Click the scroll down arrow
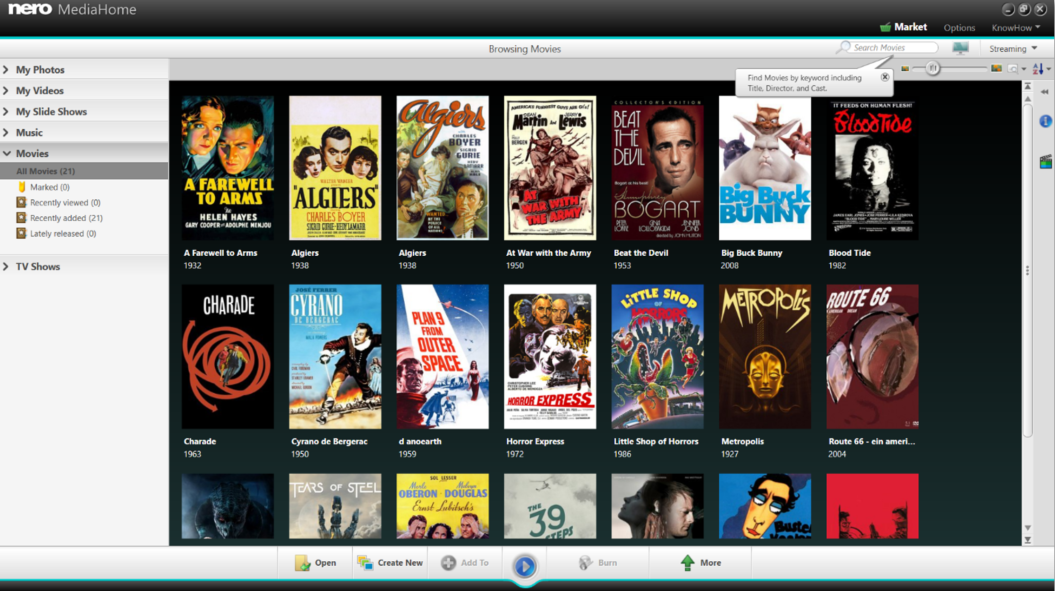This screenshot has width=1055, height=591. tap(1027, 528)
